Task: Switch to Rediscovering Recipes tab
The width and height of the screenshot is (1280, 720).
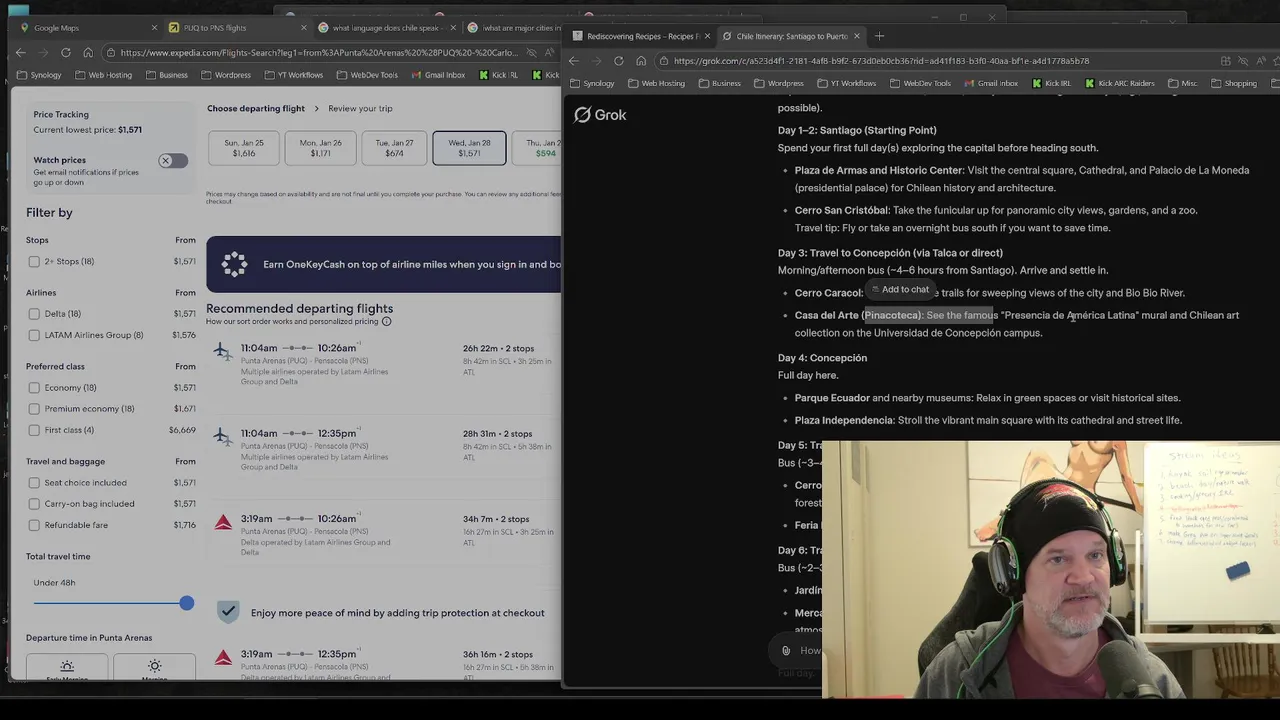Action: 640,36
